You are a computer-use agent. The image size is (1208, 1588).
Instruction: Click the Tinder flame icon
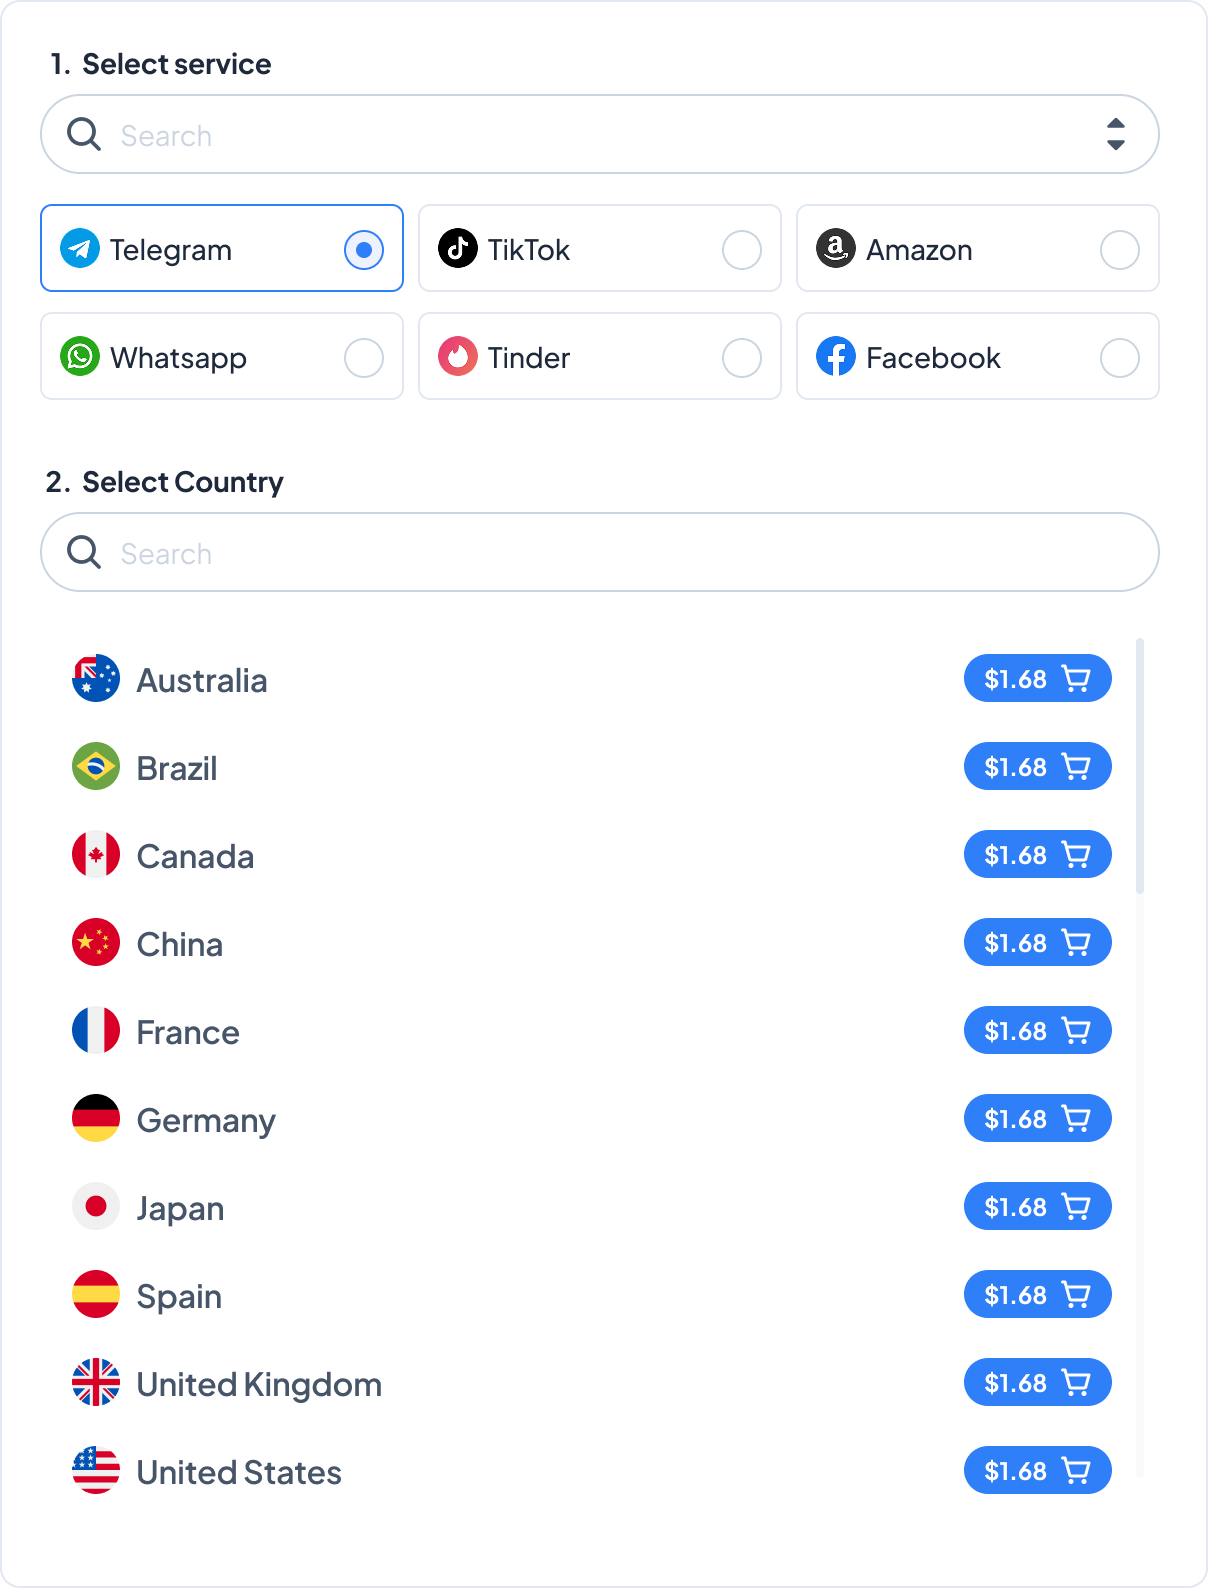(458, 356)
